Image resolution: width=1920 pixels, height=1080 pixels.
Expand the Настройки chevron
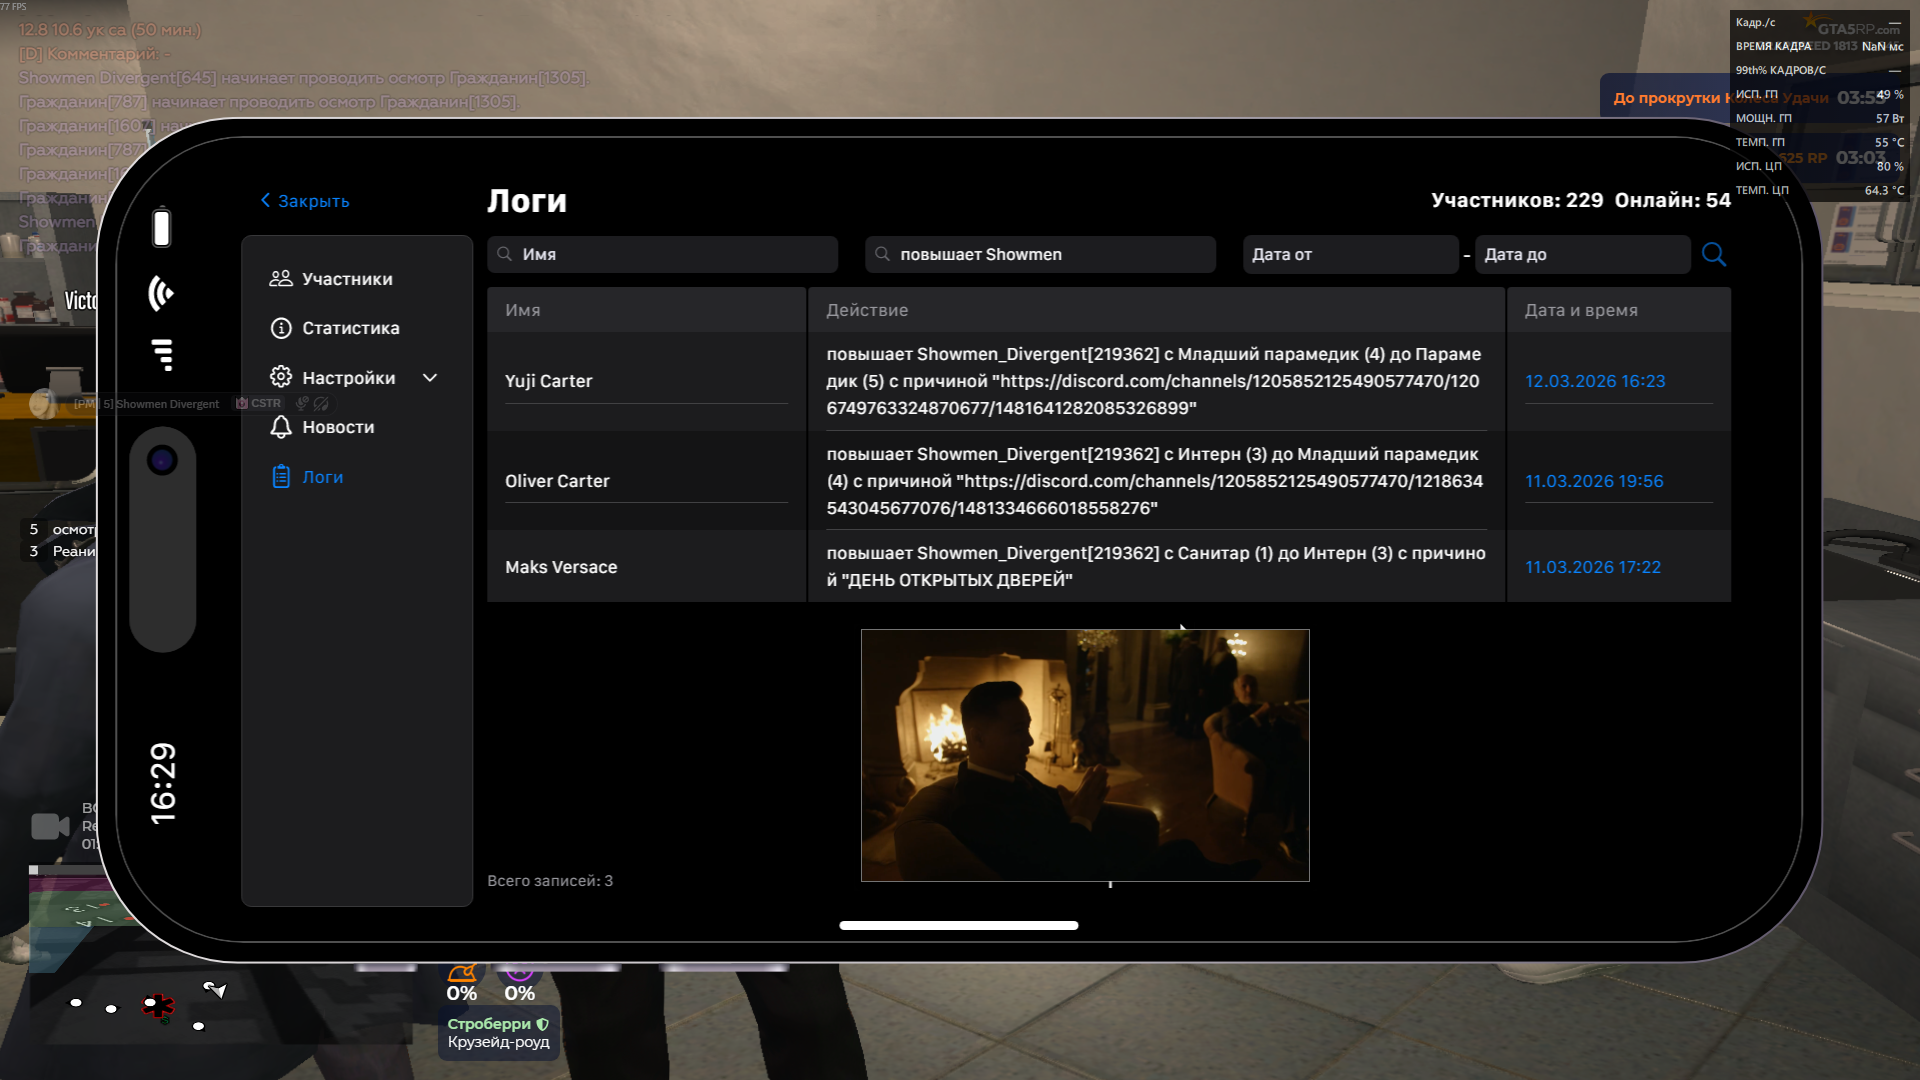click(430, 378)
